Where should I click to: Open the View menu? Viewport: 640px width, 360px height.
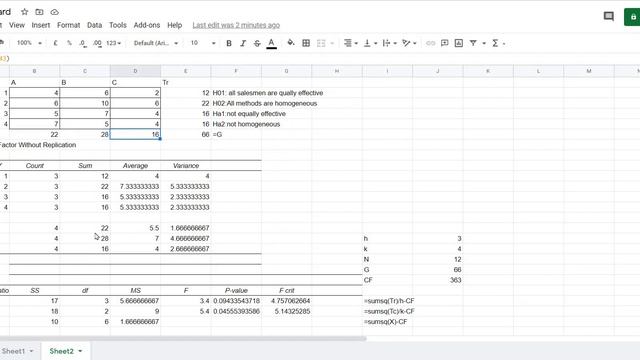click(17, 25)
